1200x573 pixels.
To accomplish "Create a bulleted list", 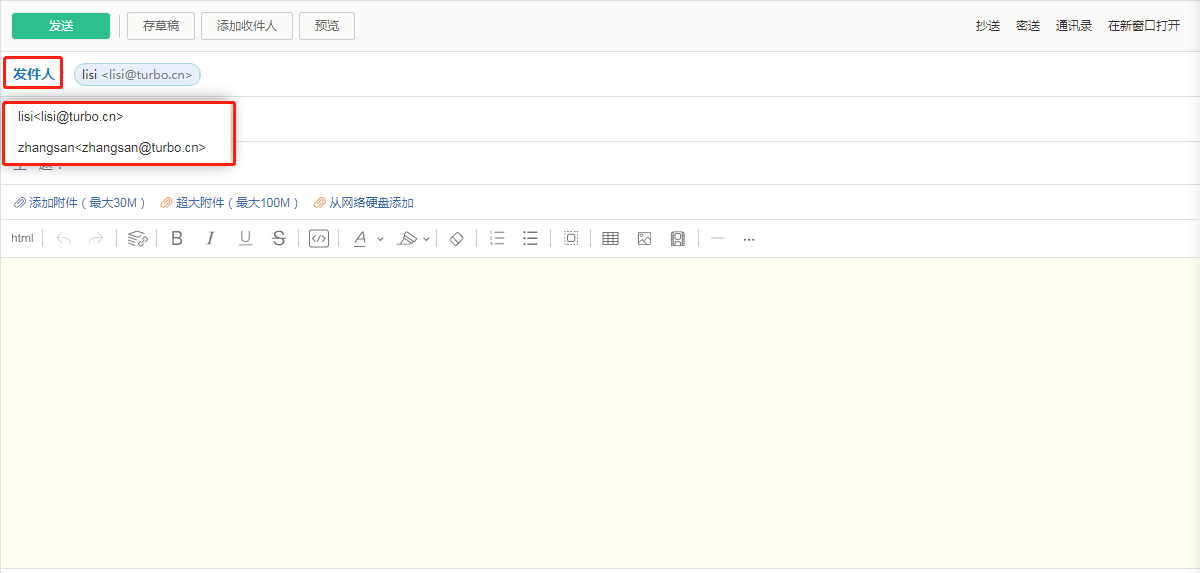I will [530, 238].
